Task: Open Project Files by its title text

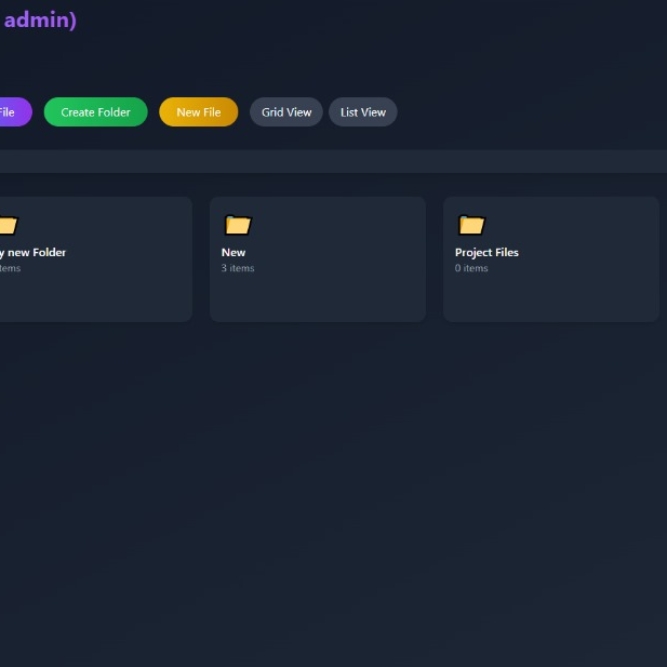Action: click(x=486, y=252)
